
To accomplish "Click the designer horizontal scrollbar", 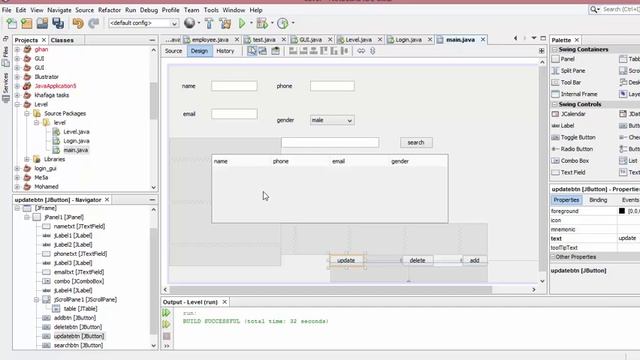I will coord(331,290).
